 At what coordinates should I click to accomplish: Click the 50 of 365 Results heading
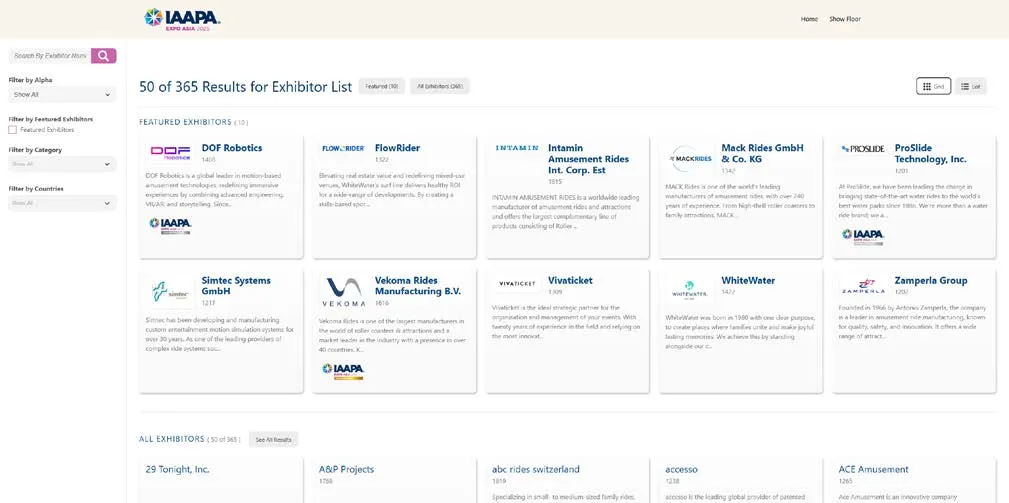(246, 87)
